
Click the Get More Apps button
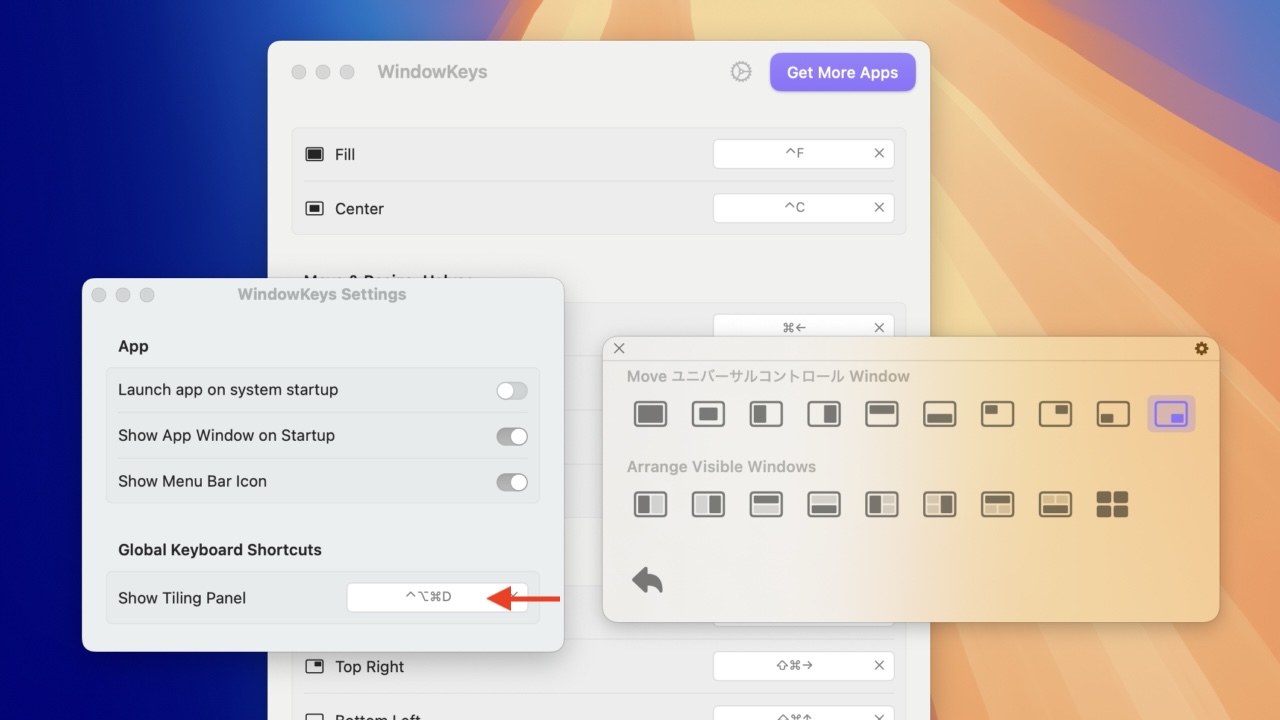coord(843,72)
